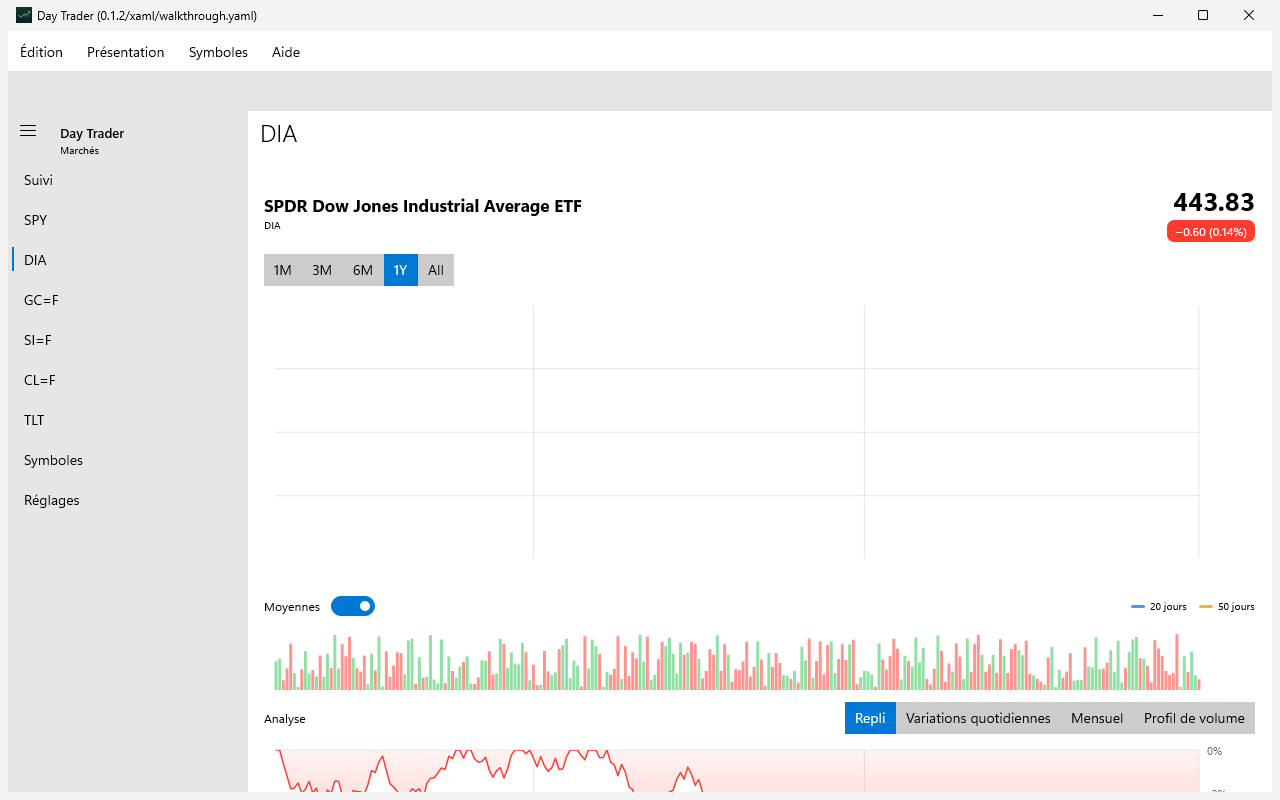
Task: Select CL=F in the sidebar
Action: pyautogui.click(x=128, y=380)
